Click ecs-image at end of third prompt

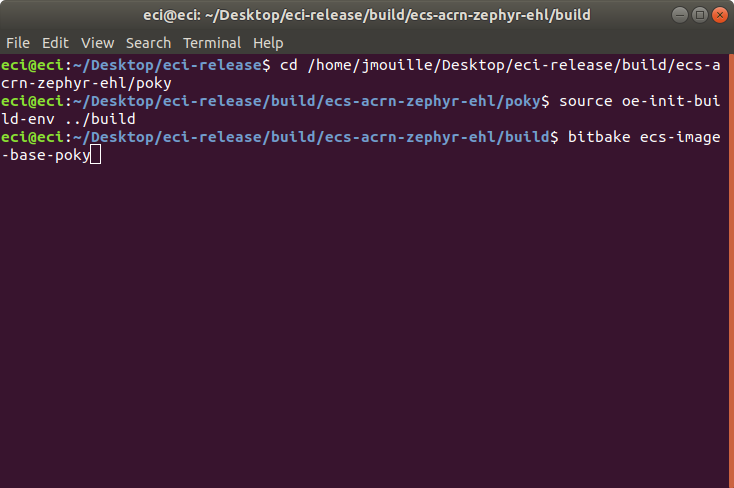click(680, 137)
